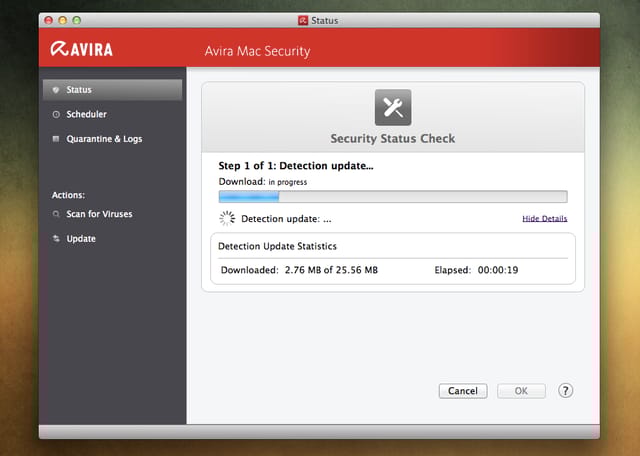Click the Avira icon in title bar

[302, 20]
